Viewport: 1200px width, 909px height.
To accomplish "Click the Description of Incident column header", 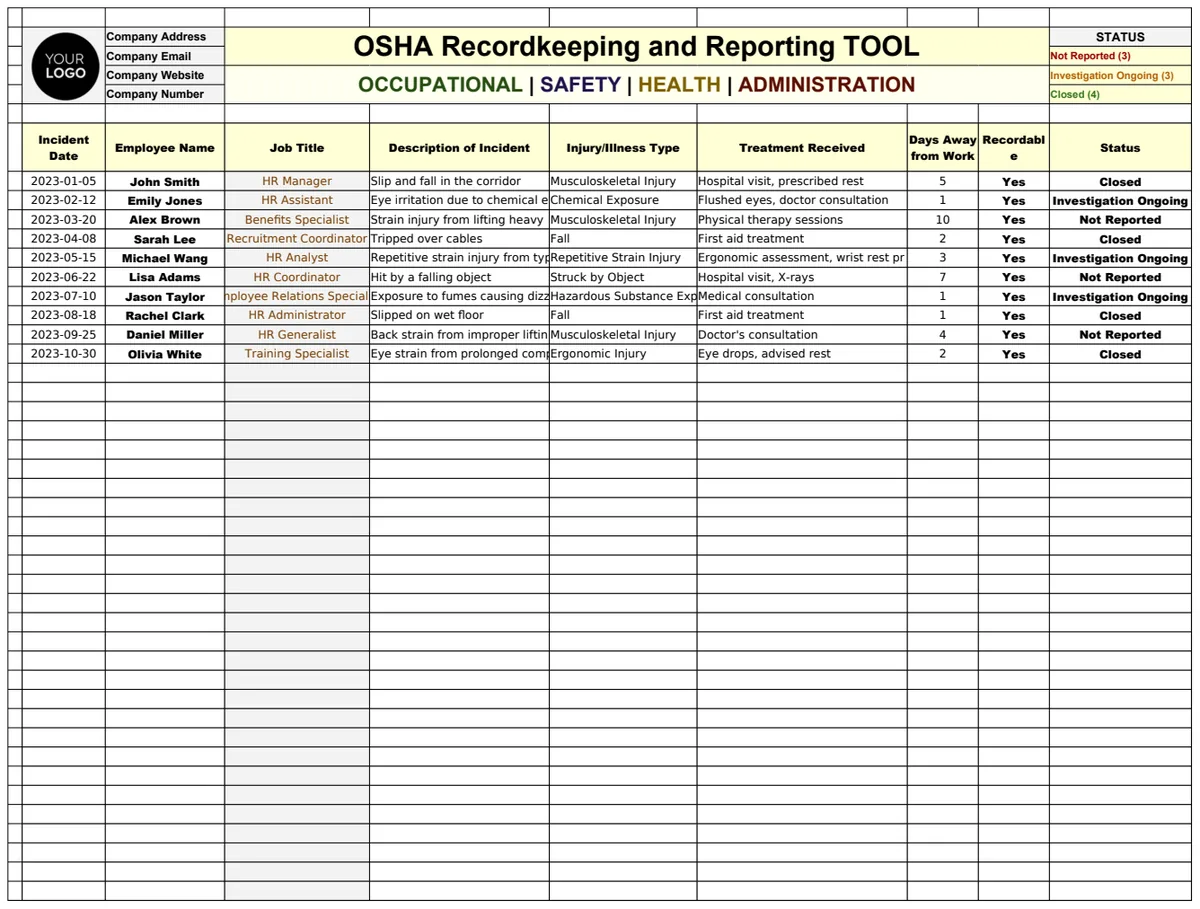I will pyautogui.click(x=459, y=148).
